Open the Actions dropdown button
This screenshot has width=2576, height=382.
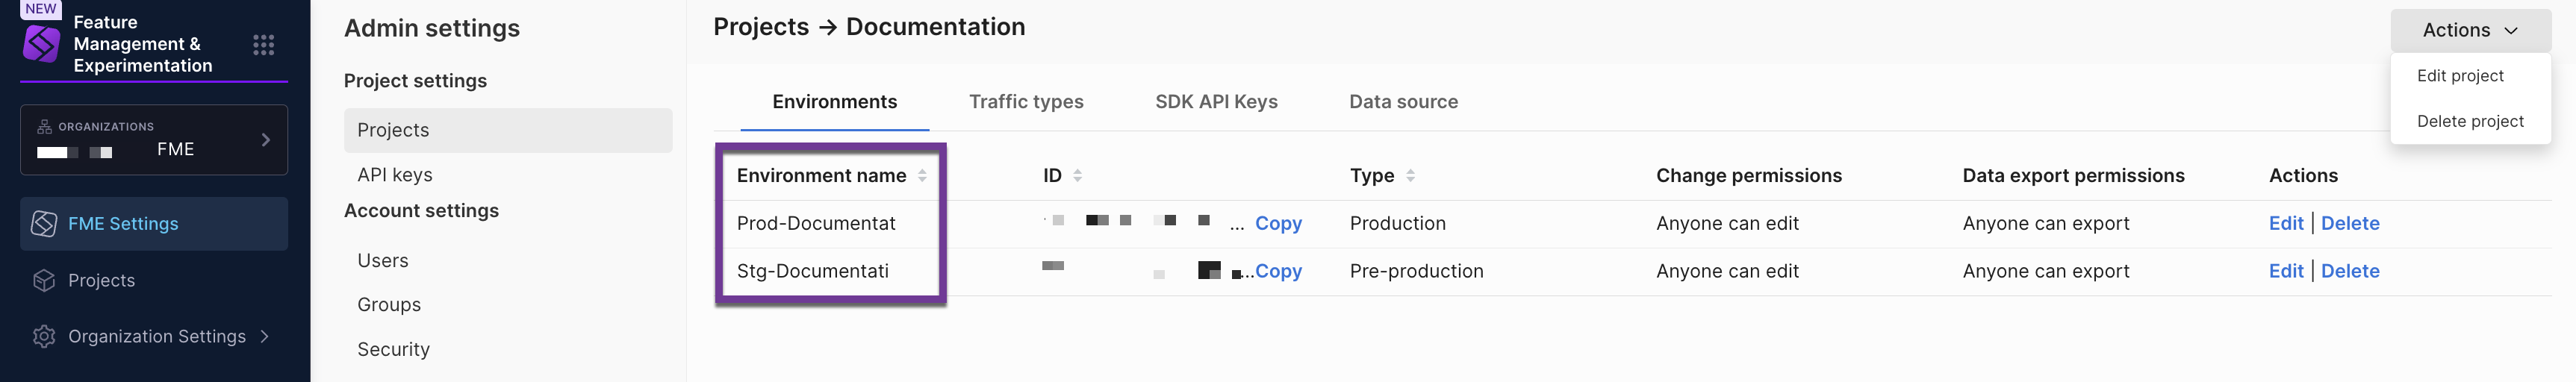click(2469, 31)
